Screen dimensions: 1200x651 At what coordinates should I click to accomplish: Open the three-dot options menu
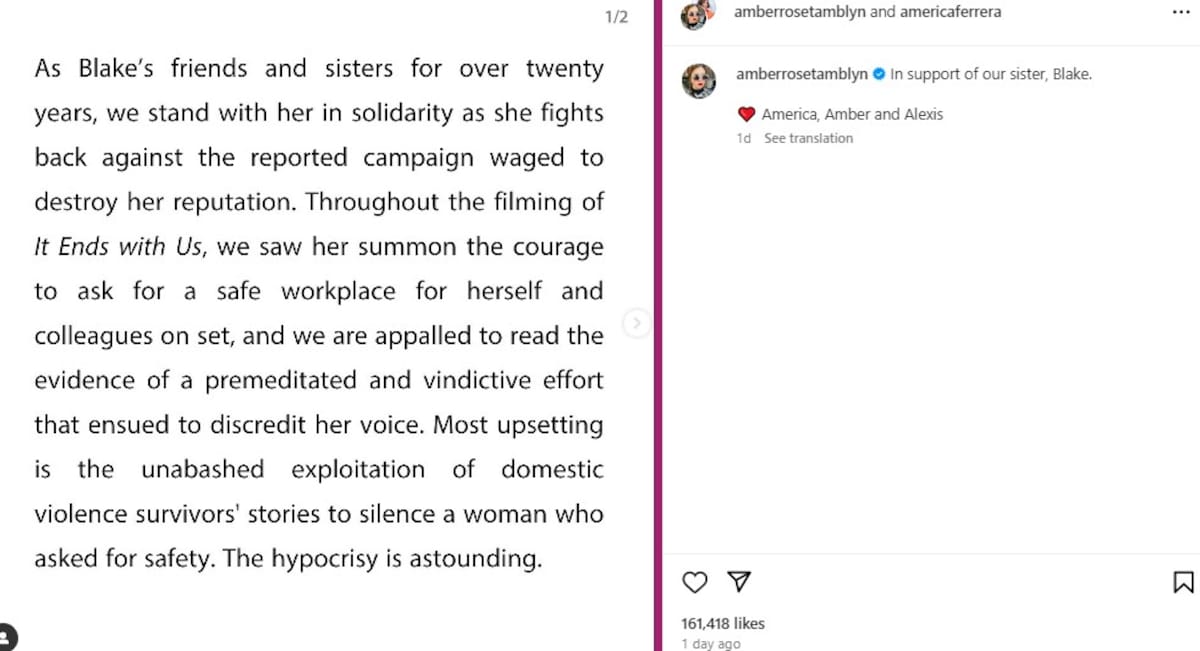tap(1181, 12)
